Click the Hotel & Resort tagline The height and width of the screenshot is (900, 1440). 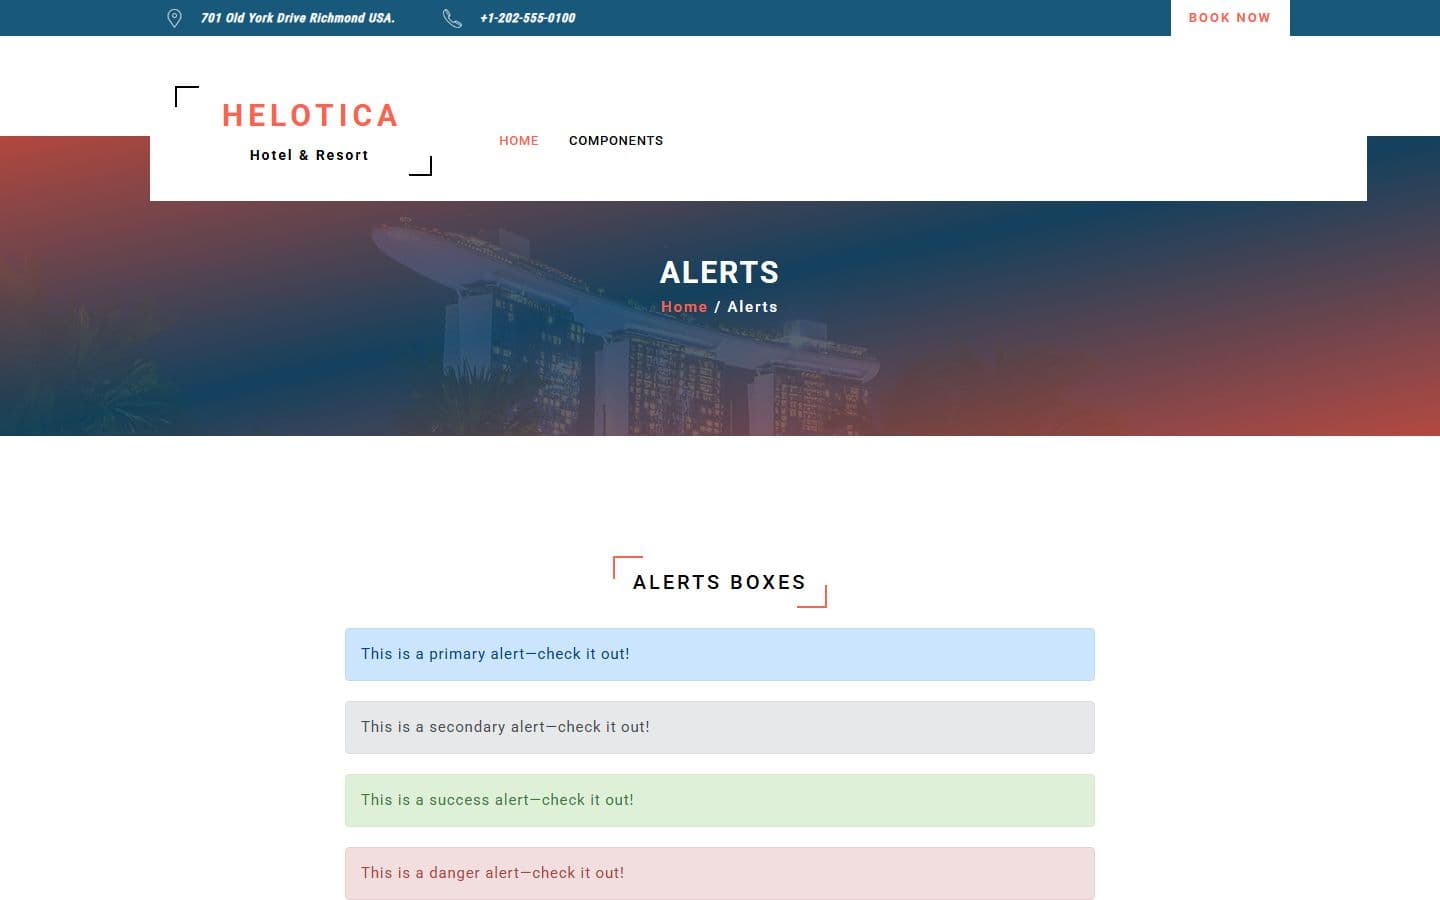click(309, 155)
